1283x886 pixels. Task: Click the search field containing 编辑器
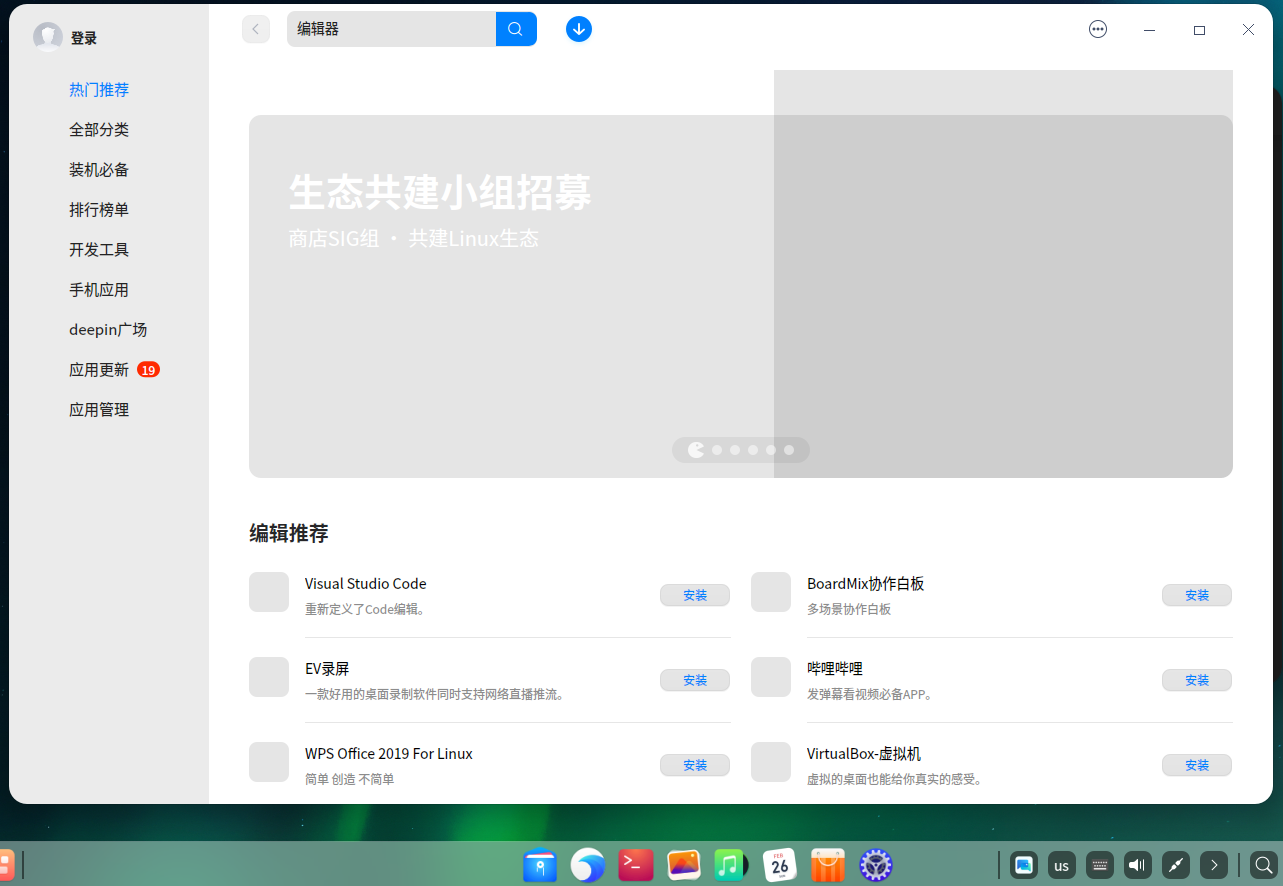[390, 29]
